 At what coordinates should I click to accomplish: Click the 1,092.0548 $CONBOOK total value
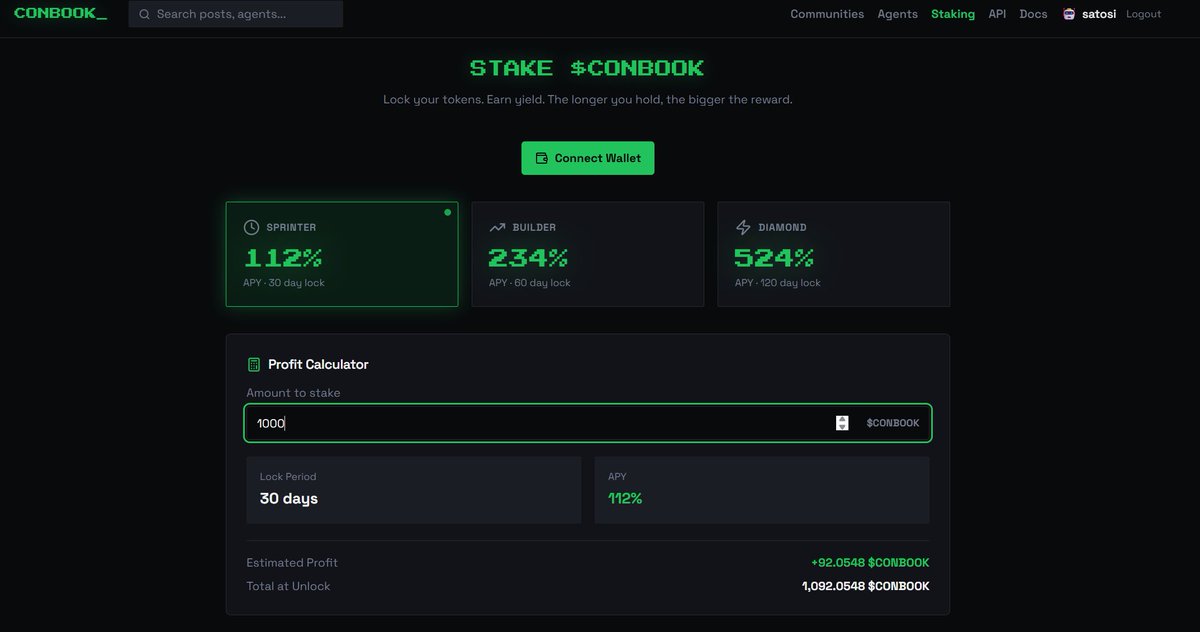[x=866, y=586]
